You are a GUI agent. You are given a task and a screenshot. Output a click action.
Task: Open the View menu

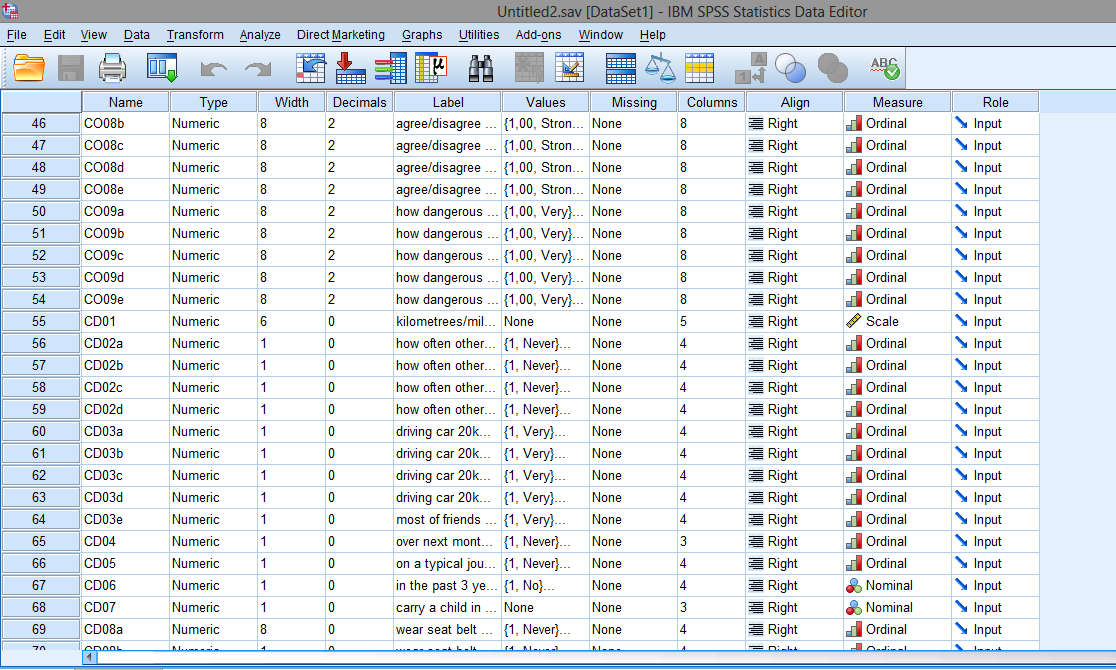pos(93,35)
